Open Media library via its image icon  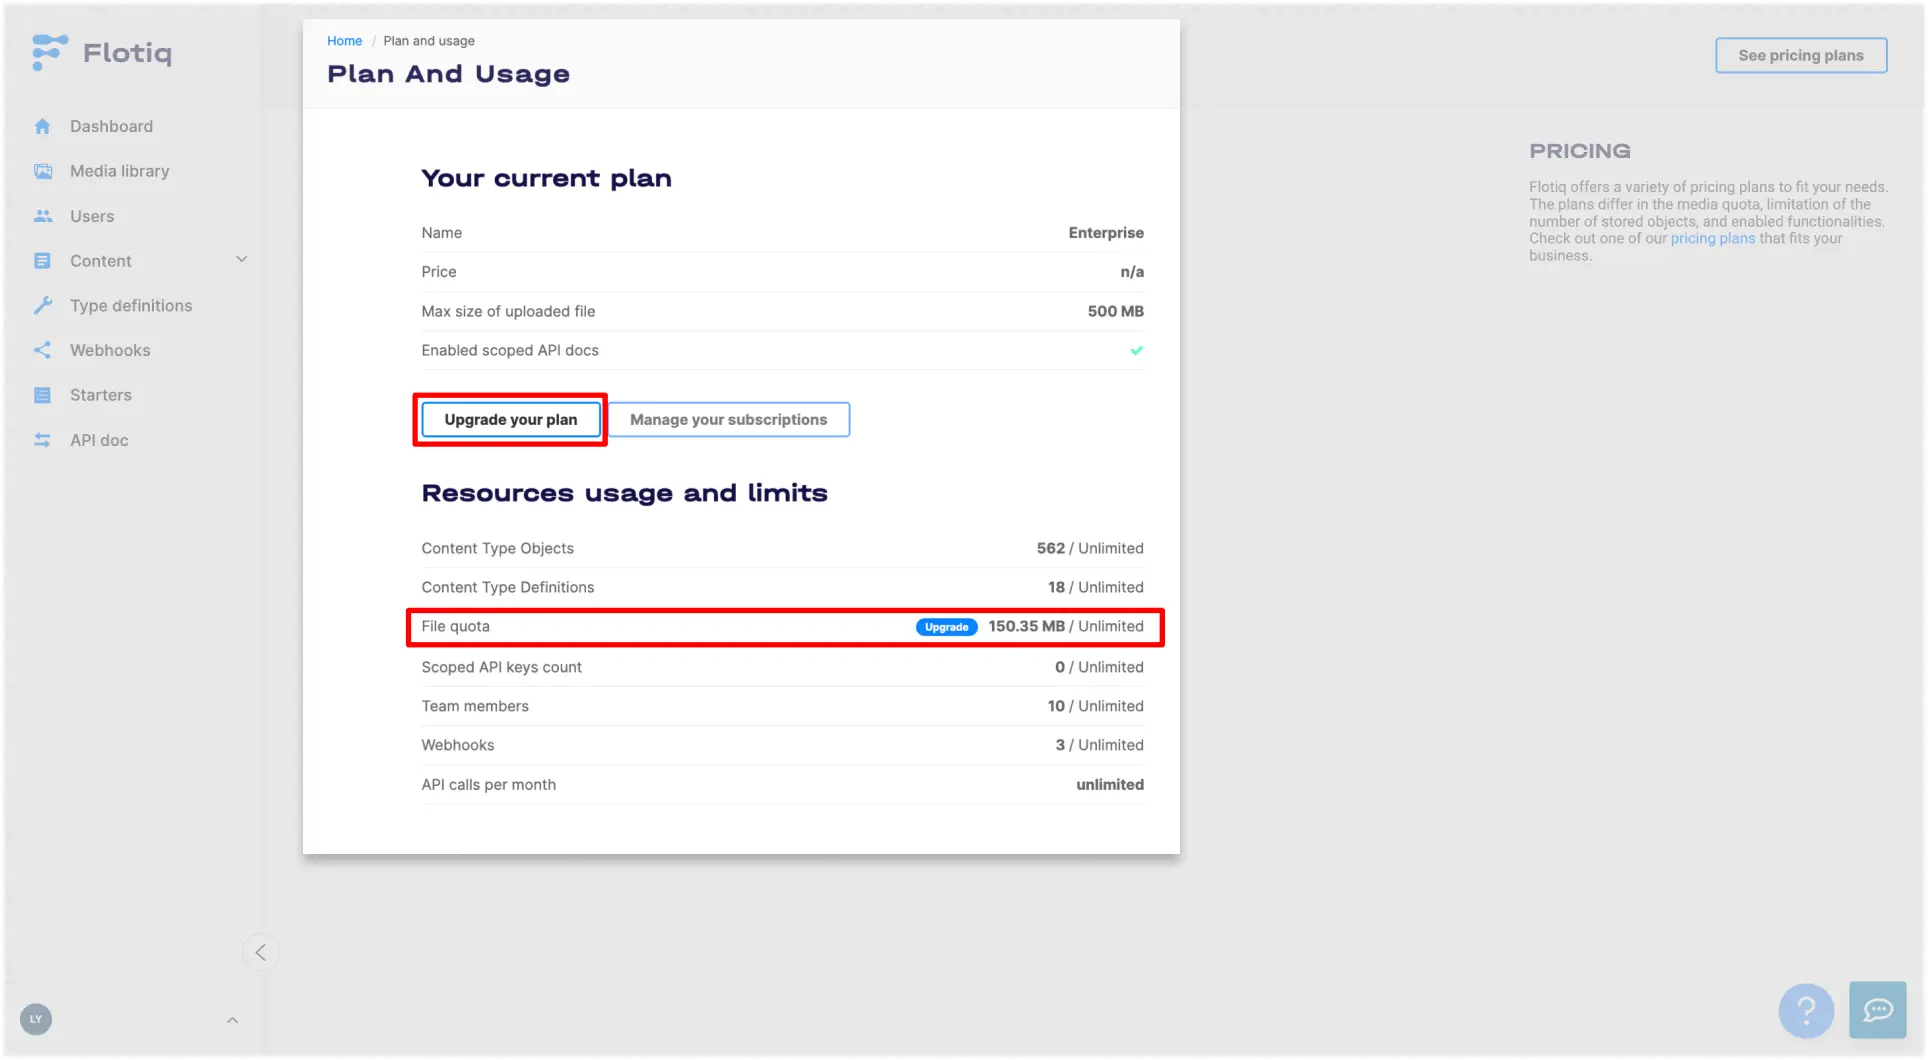pos(42,172)
